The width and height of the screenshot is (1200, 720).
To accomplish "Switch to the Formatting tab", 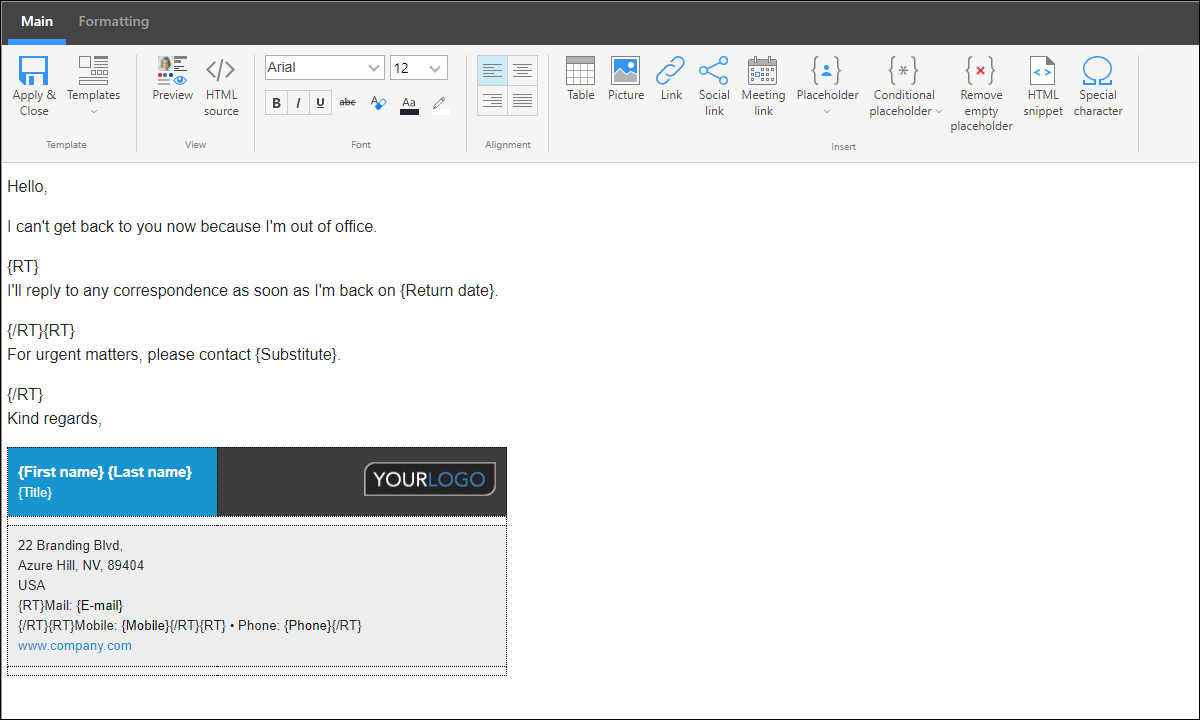I will [114, 22].
